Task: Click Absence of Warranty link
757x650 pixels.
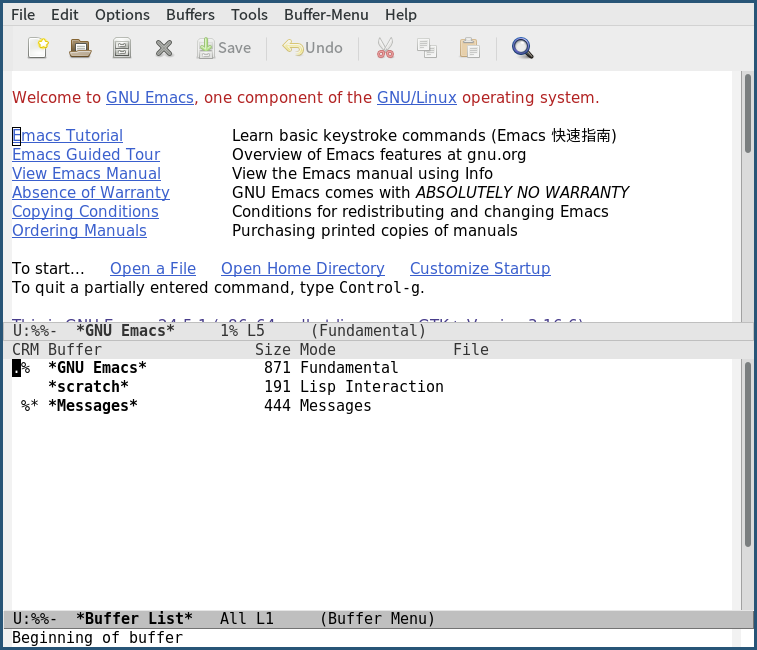Action: pos(91,193)
